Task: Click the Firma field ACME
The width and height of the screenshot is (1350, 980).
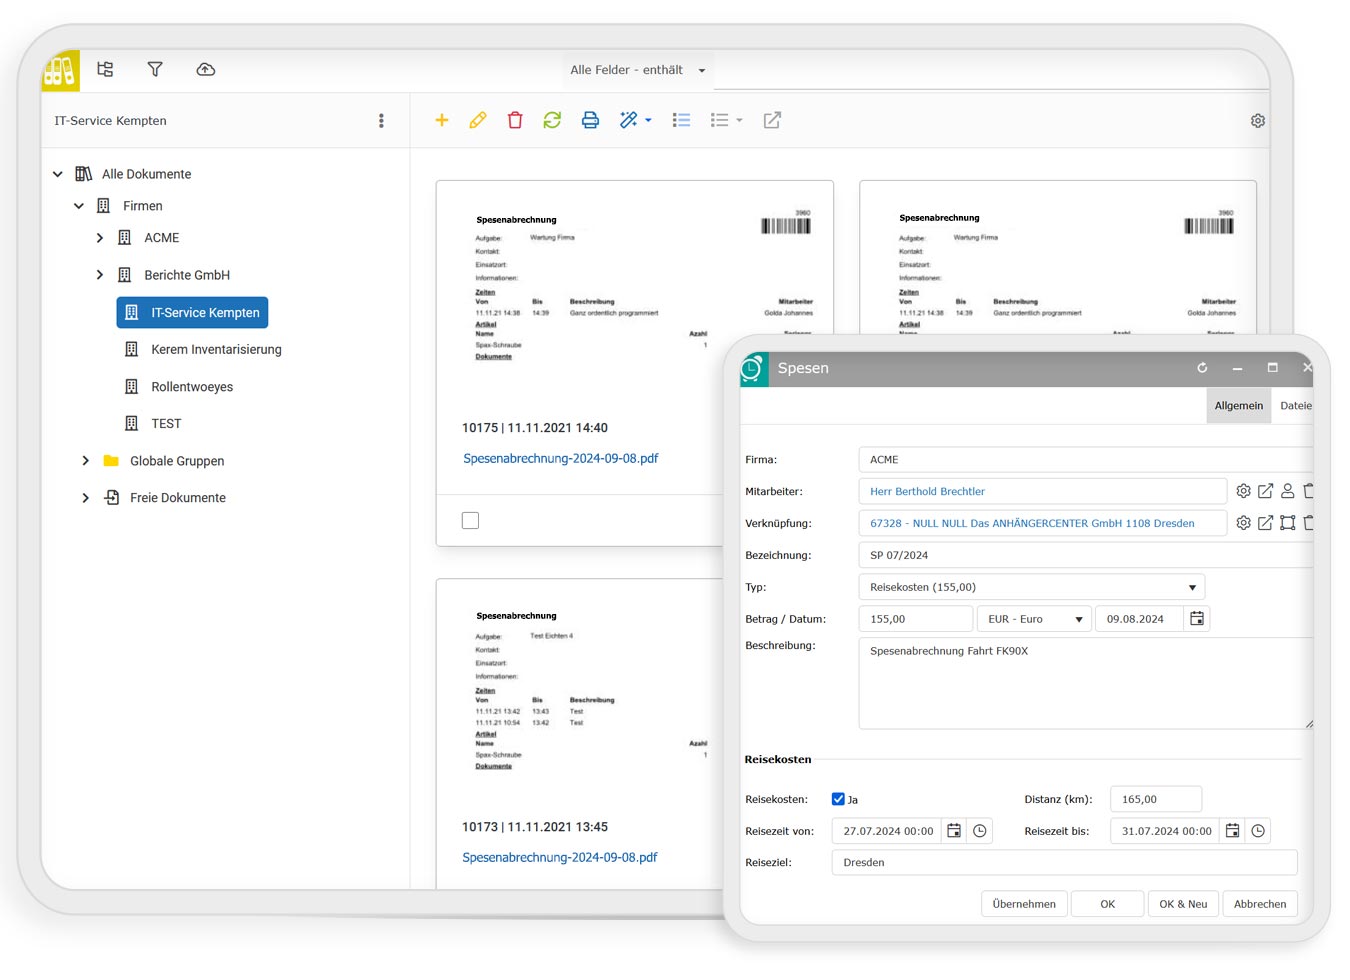Action: pos(1086,459)
